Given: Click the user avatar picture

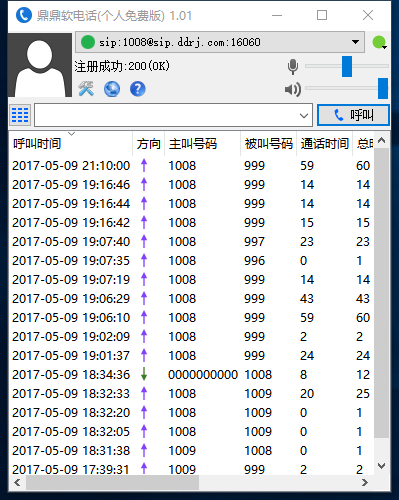Looking at the screenshot, I should click(x=40, y=65).
